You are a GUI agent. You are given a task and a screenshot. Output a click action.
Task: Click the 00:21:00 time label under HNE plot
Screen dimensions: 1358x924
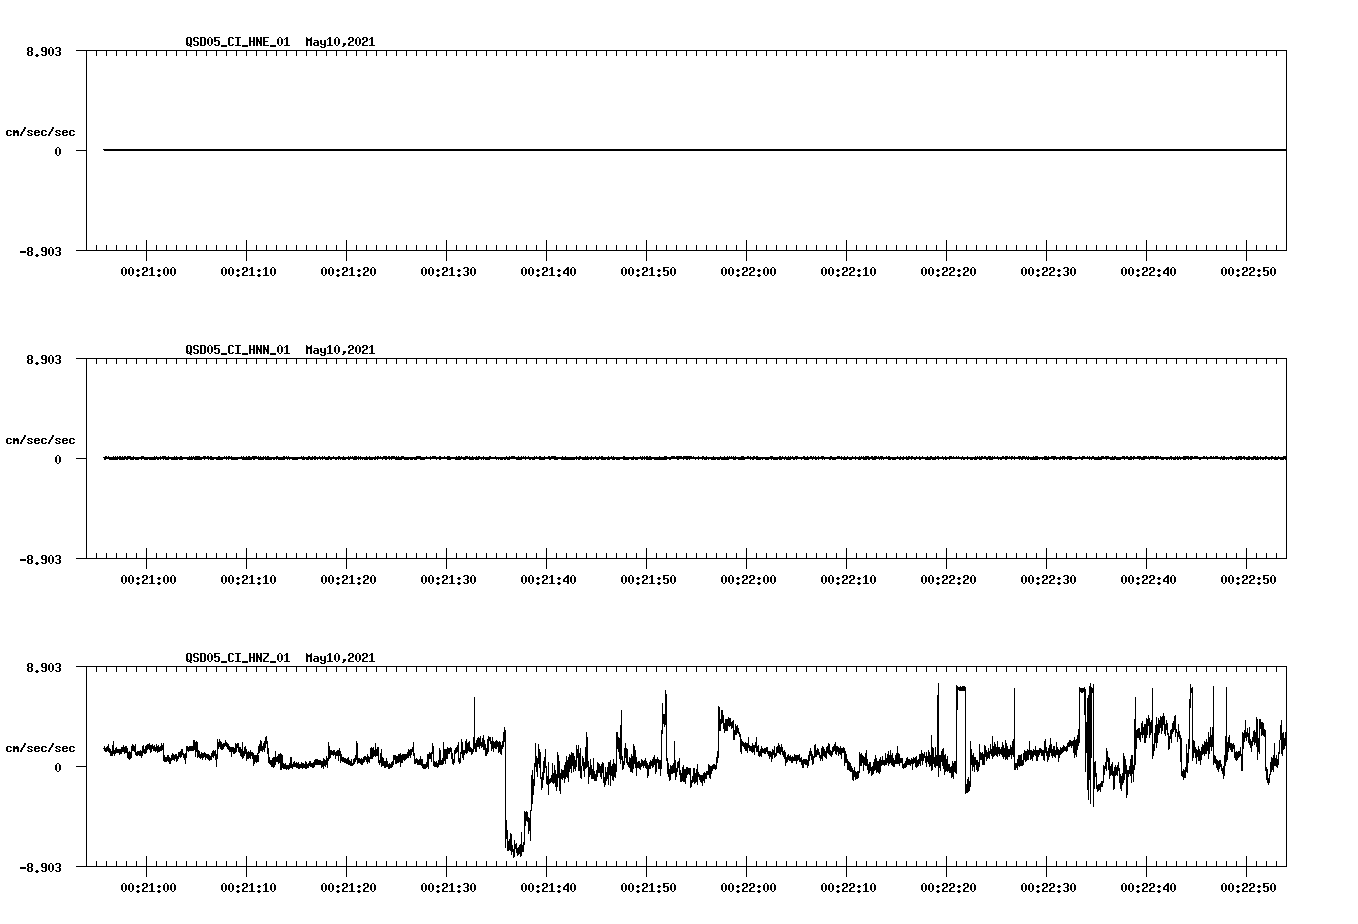[148, 272]
